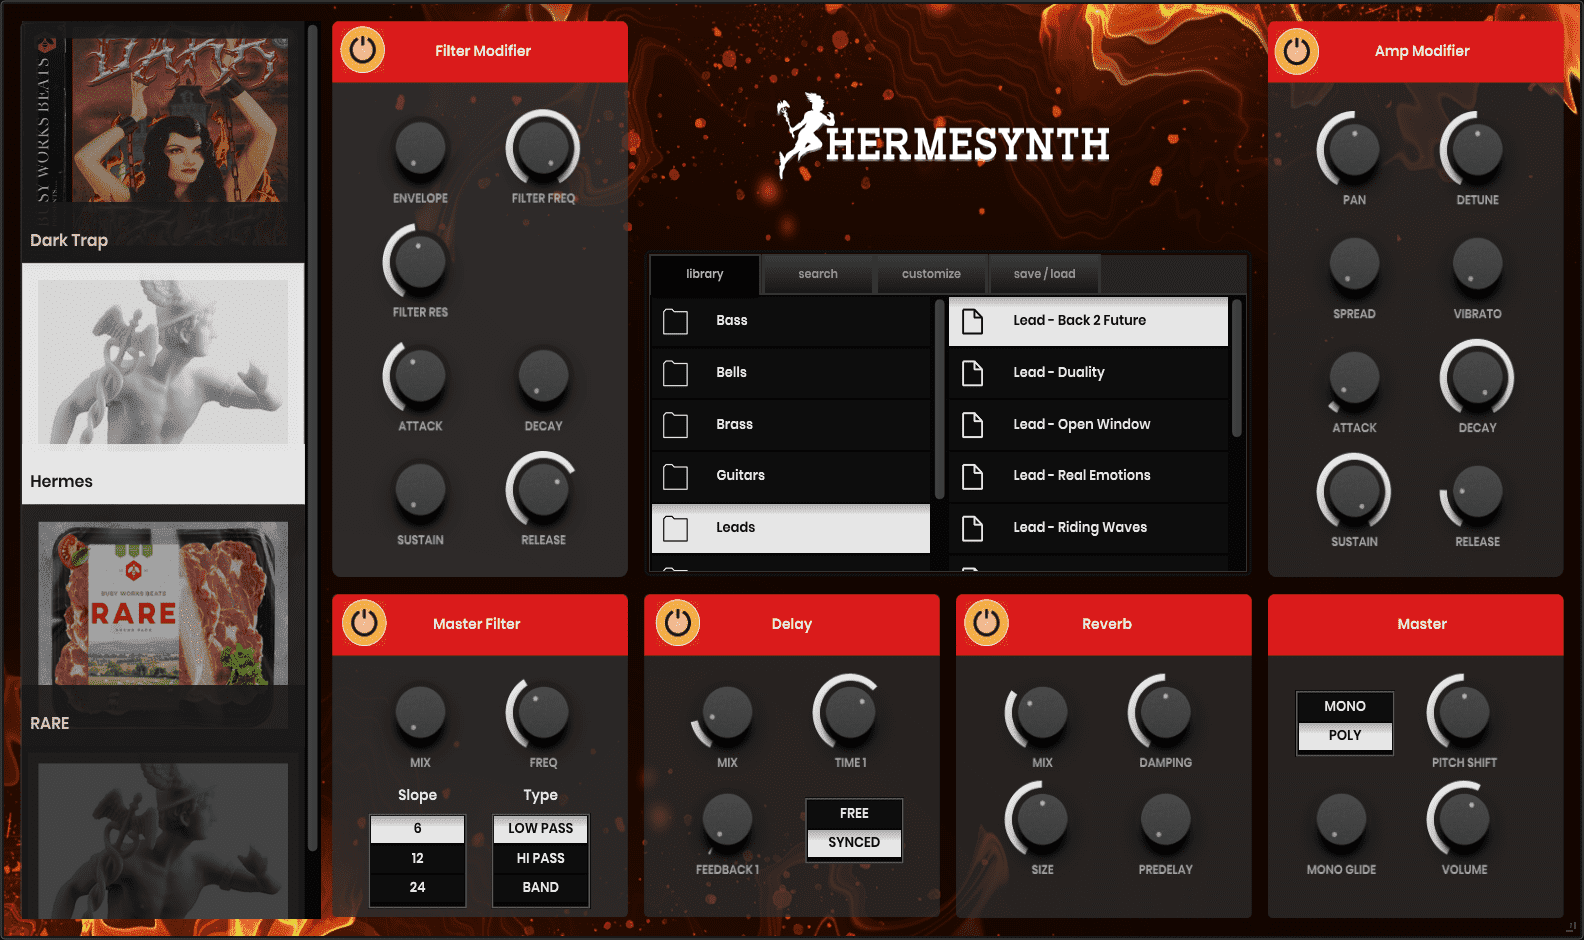
Task: Click the Master Filter FREQ knob
Action: click(543, 713)
